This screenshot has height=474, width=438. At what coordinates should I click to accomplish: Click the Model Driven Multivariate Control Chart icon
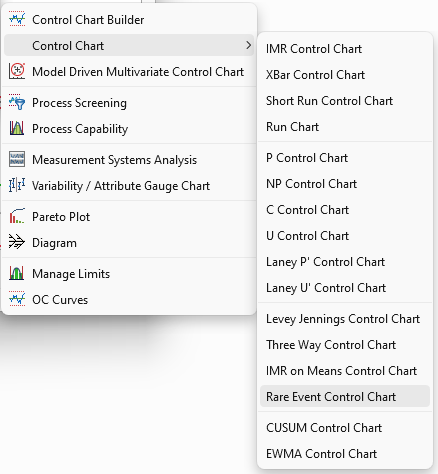[x=17, y=71]
